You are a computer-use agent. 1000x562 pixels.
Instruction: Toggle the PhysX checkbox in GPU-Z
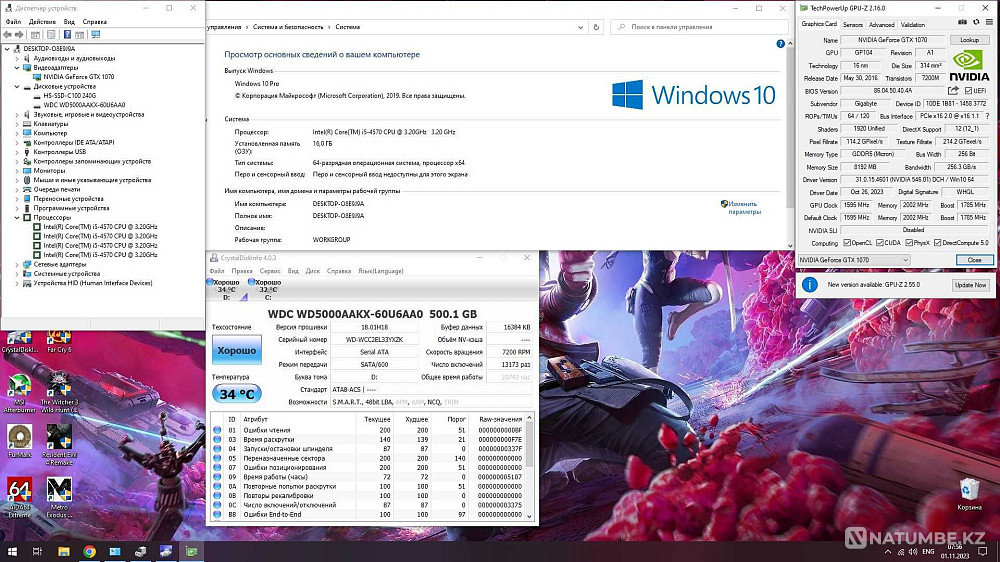click(x=909, y=243)
